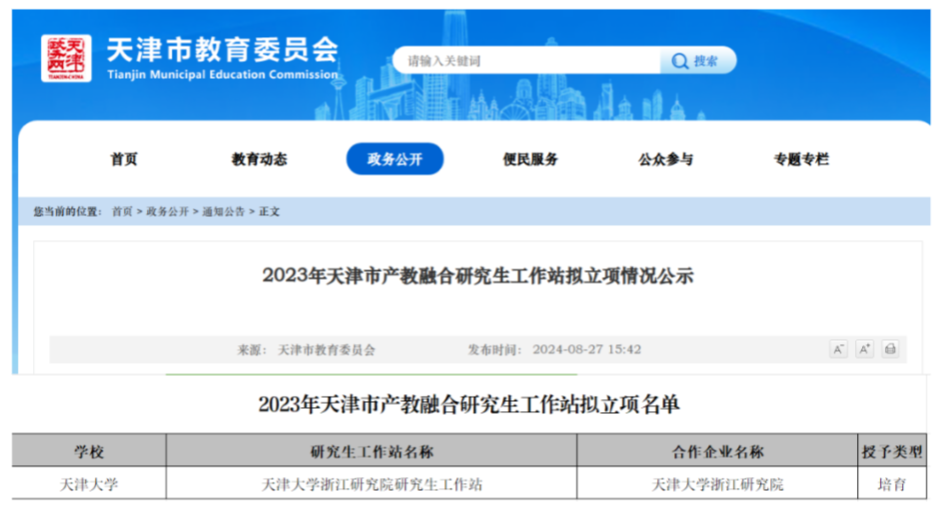This screenshot has height=508, width=942.
Task: Click the increase font size icon
Action: click(x=864, y=349)
